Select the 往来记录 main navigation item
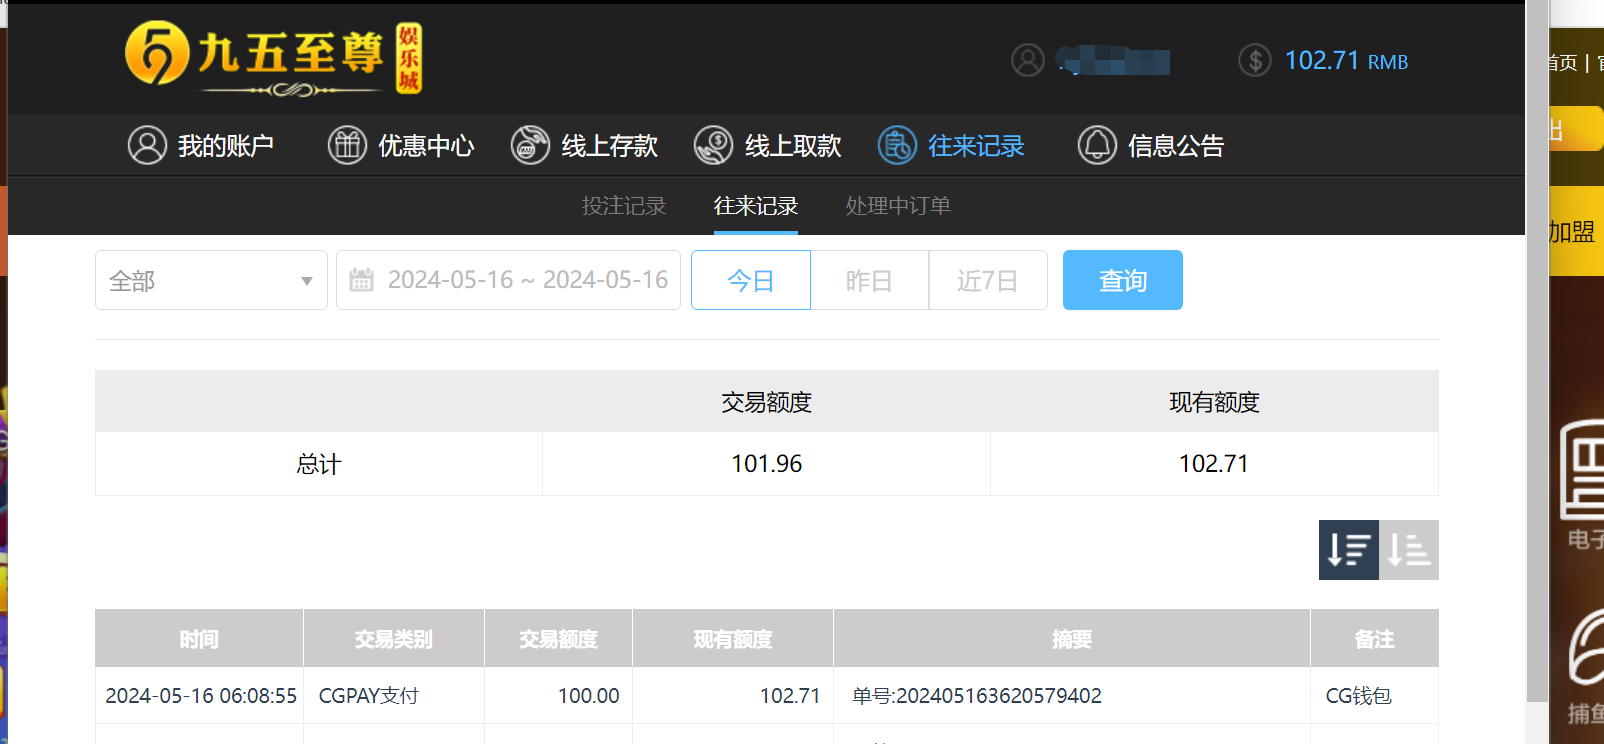Screen dimensions: 1604x744 click(x=952, y=146)
